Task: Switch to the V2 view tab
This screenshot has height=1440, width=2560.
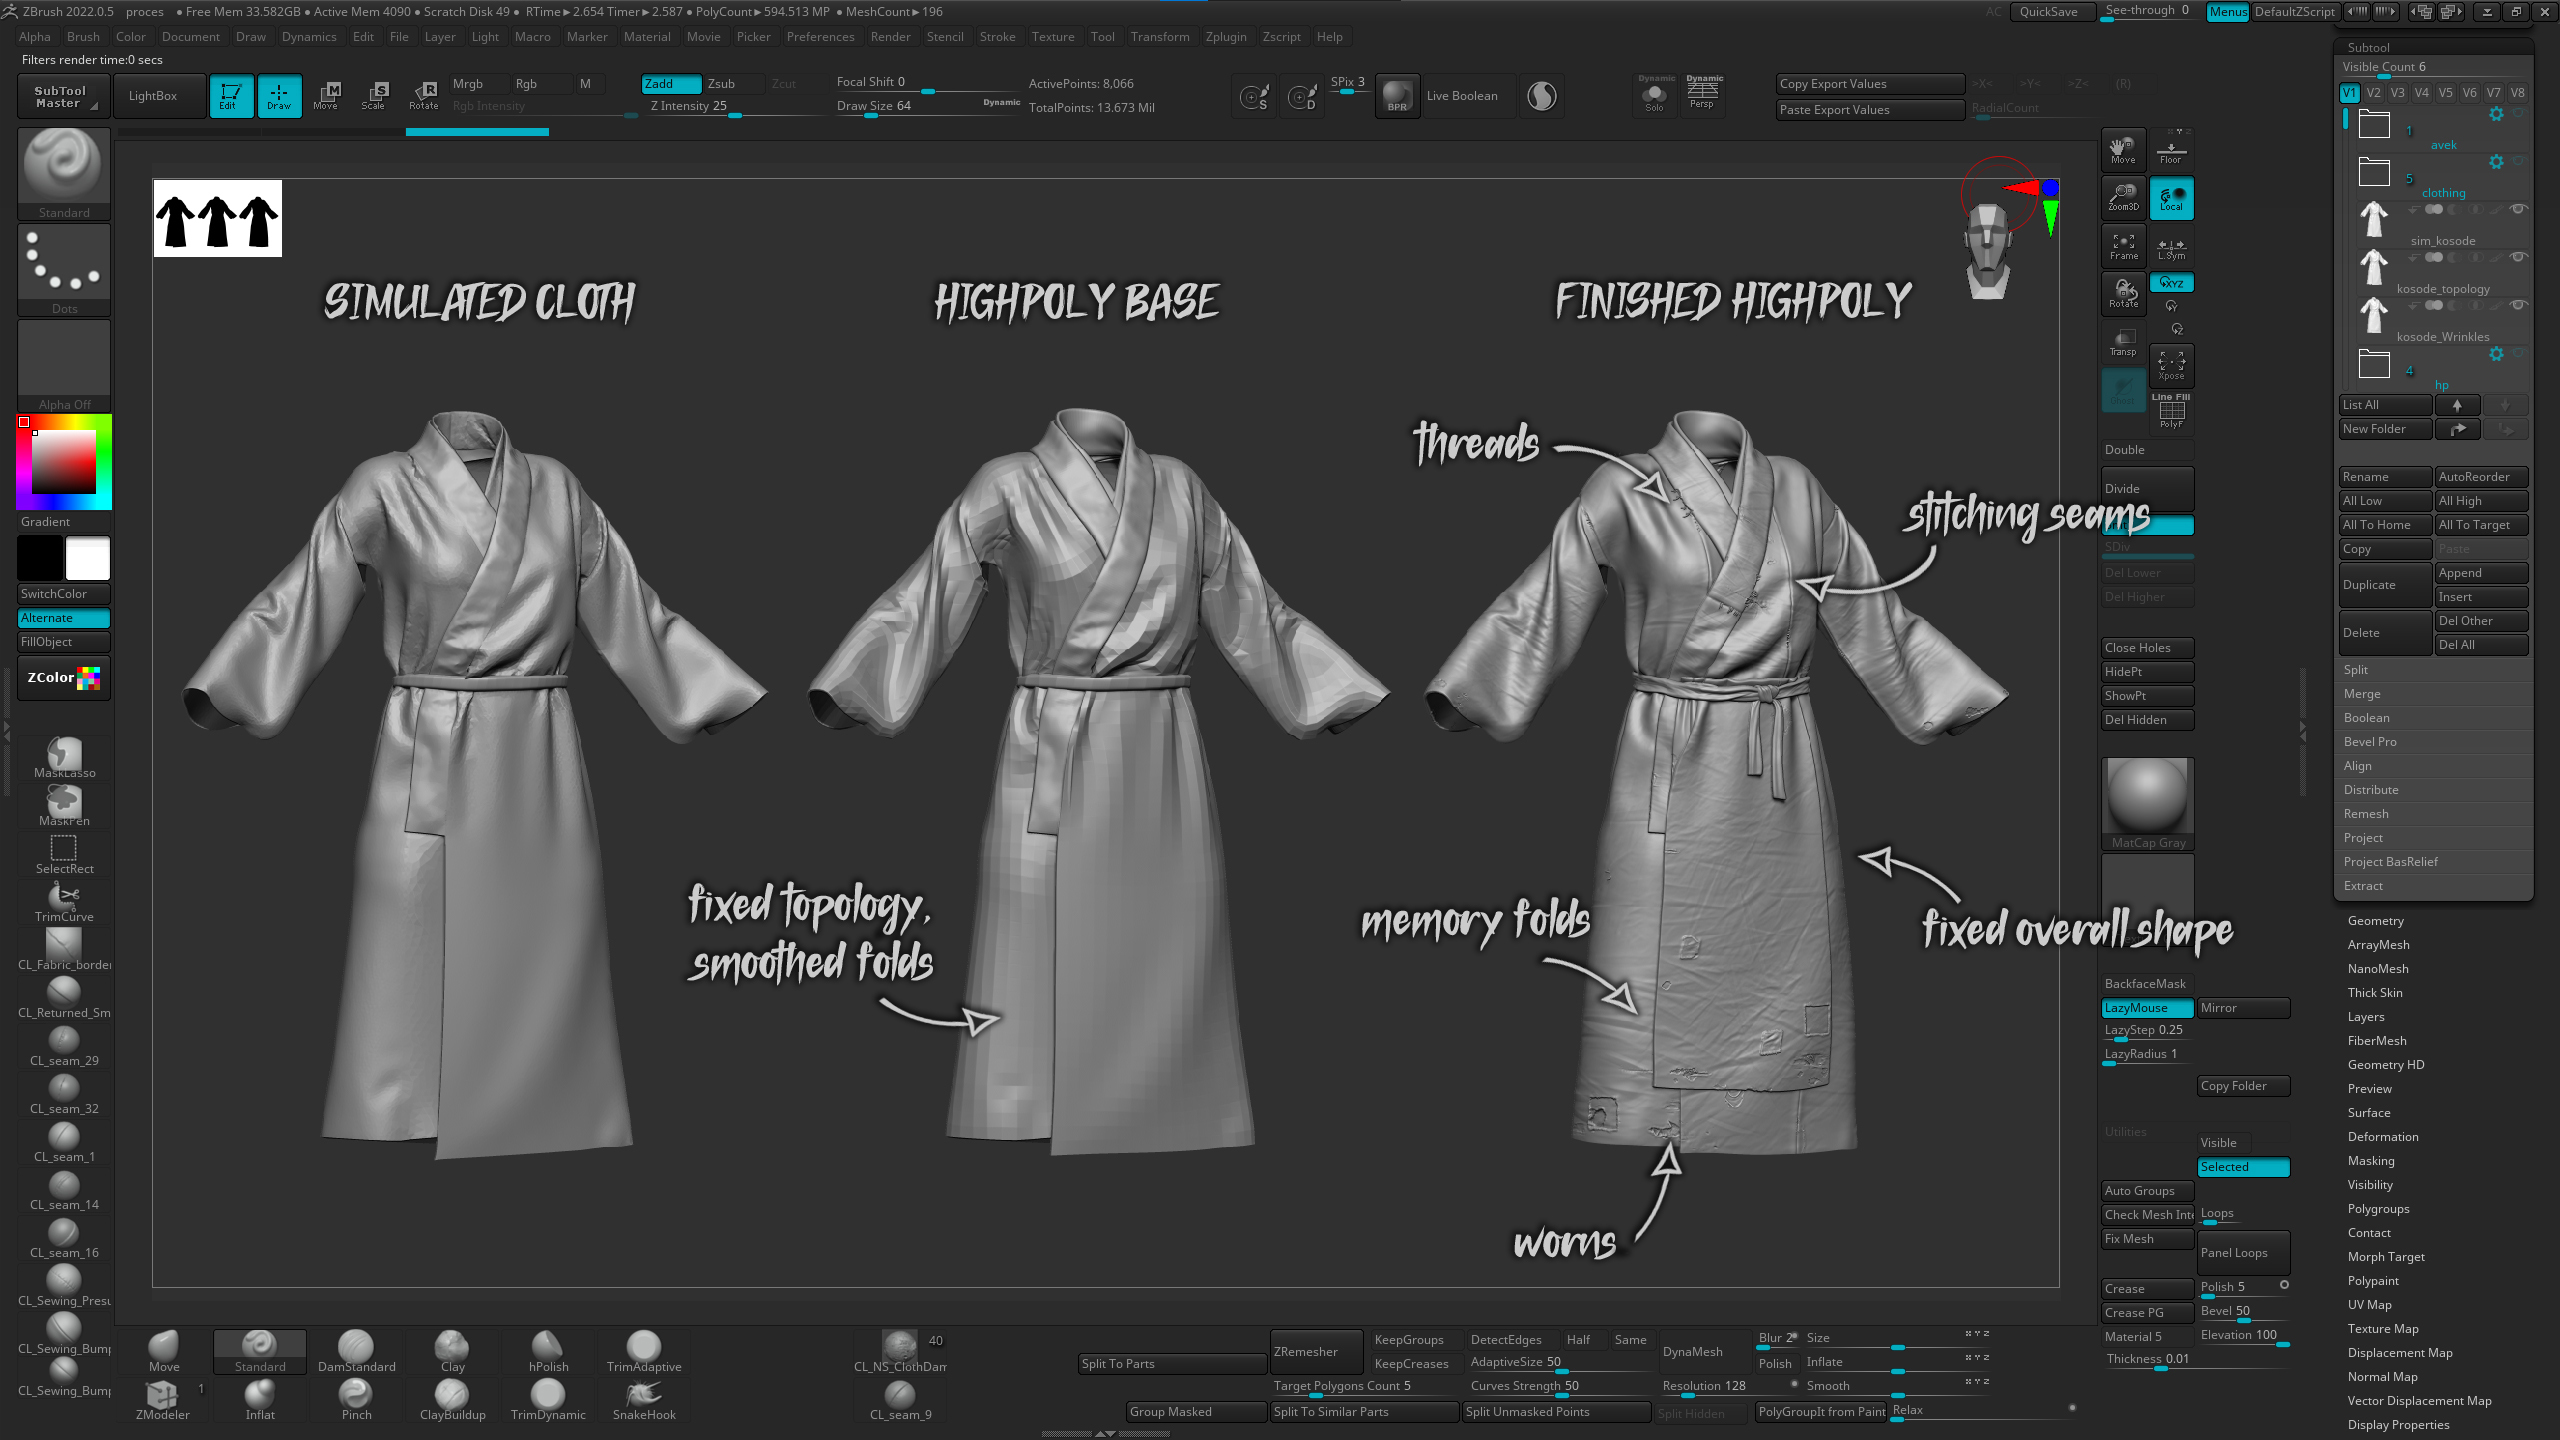Action: coord(2372,91)
